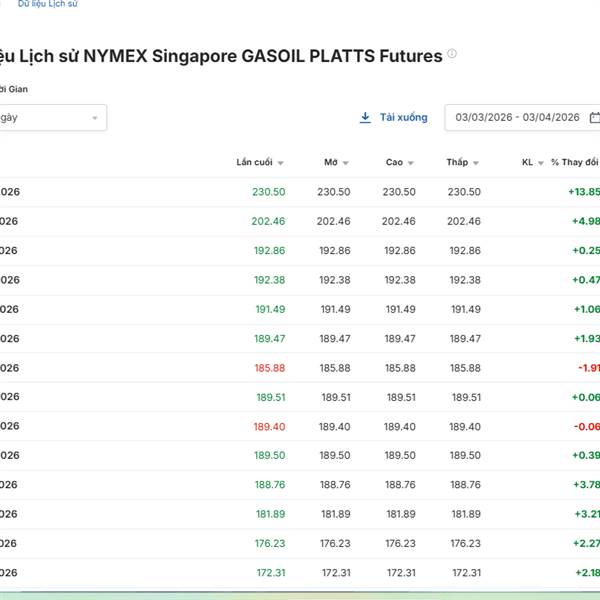Click the +13.85 percent change value
The width and height of the screenshot is (600, 600).
tap(584, 192)
